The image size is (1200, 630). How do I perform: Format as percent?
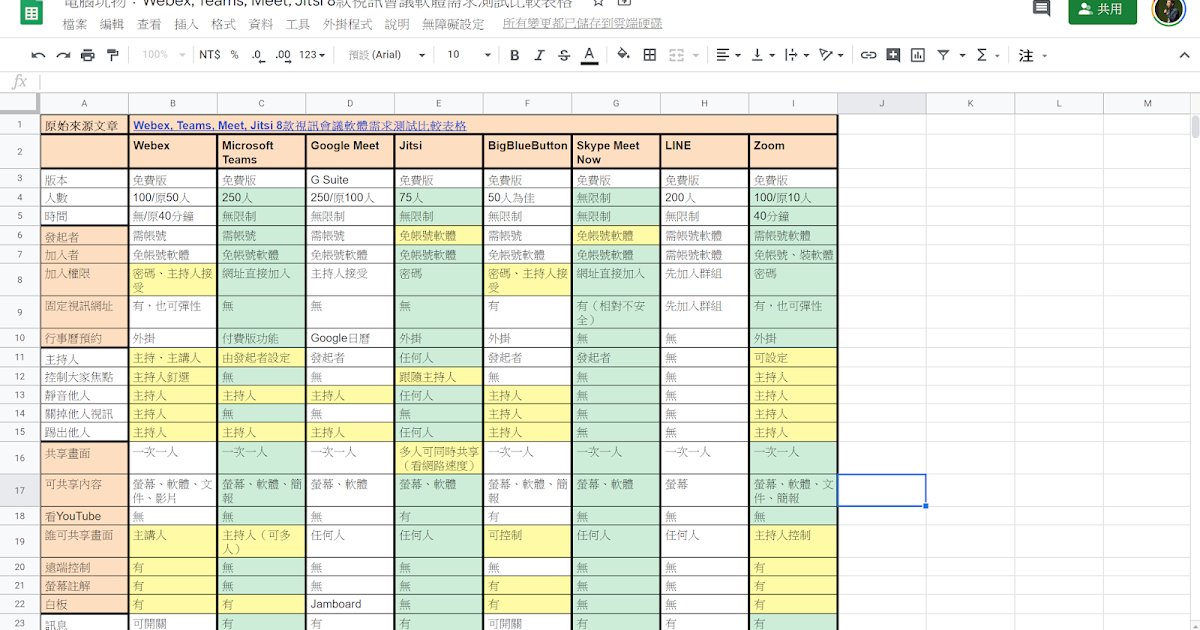[234, 55]
